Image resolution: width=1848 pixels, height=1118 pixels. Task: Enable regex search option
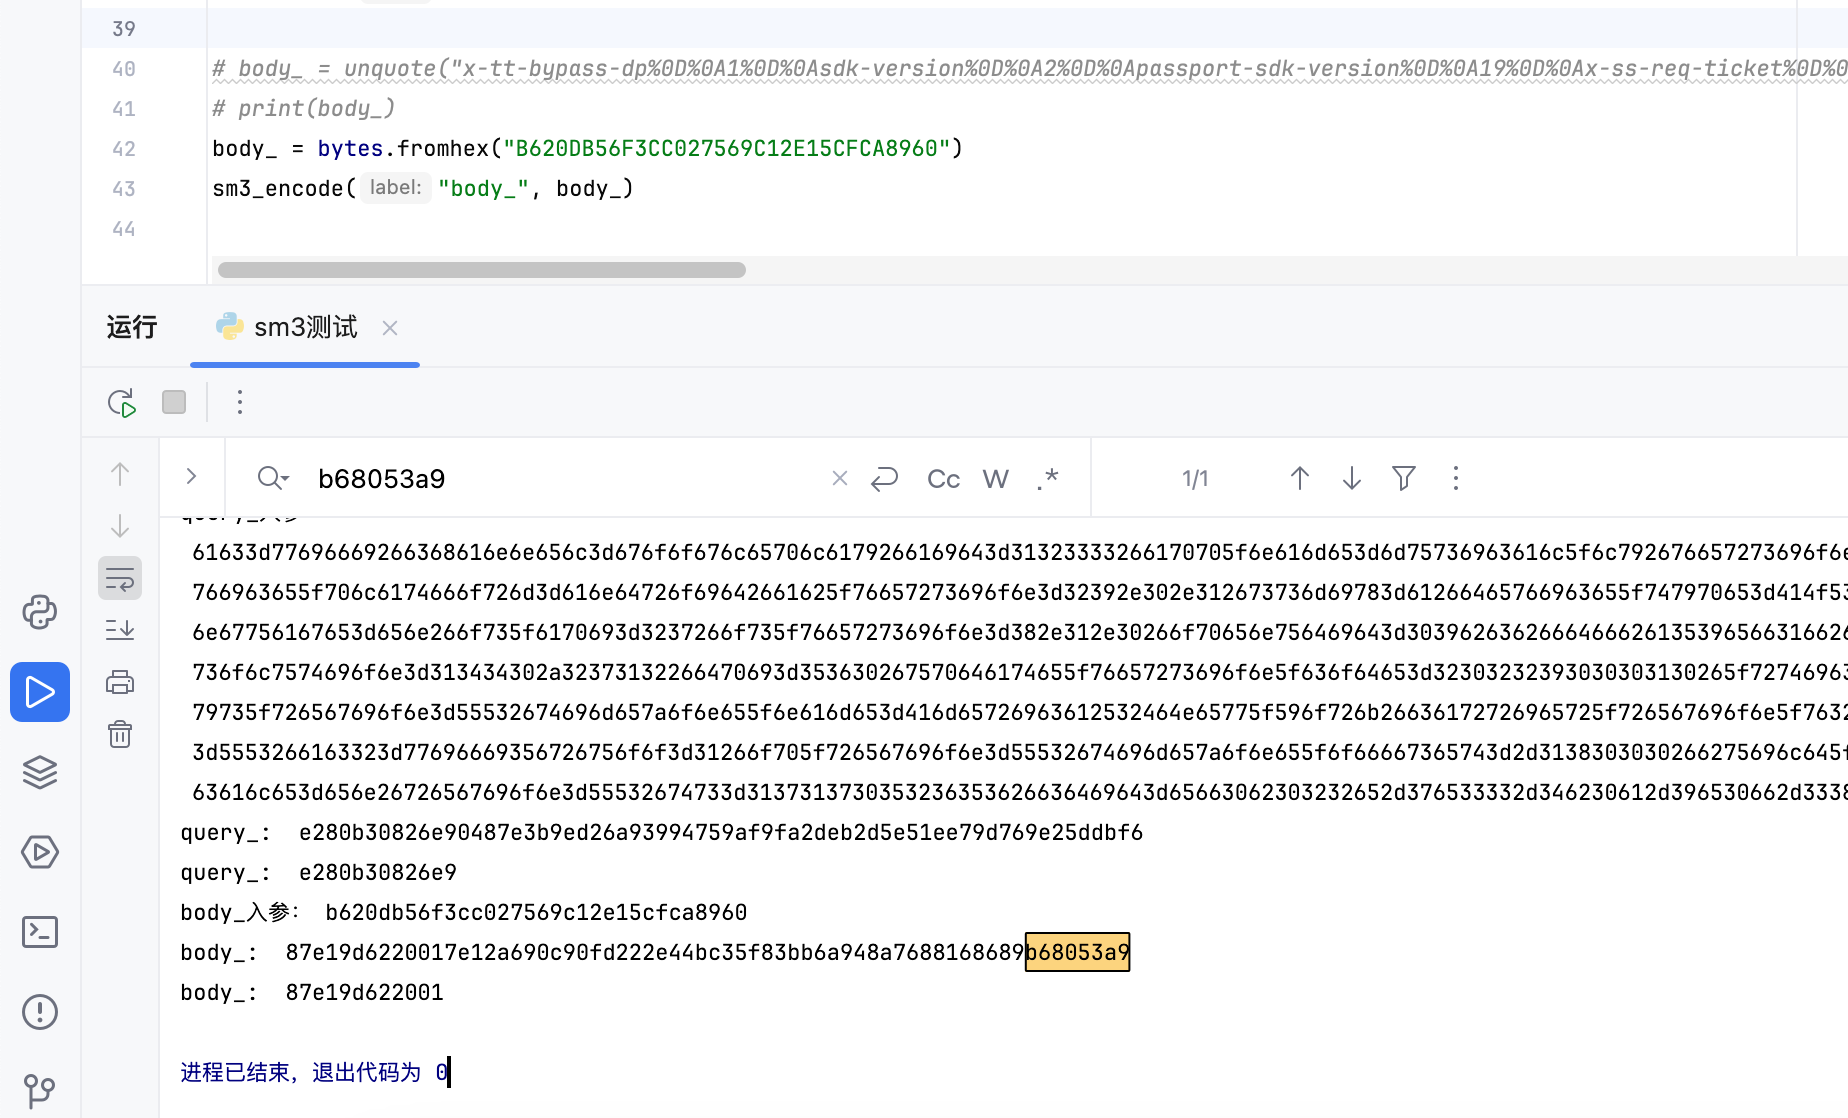(x=1047, y=479)
